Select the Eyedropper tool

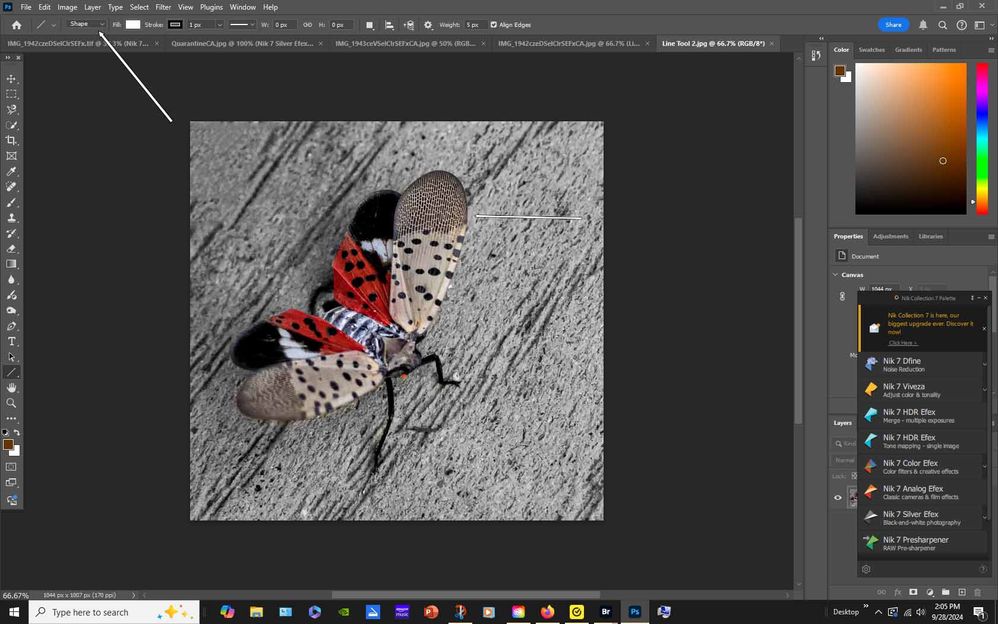pyautogui.click(x=12, y=171)
